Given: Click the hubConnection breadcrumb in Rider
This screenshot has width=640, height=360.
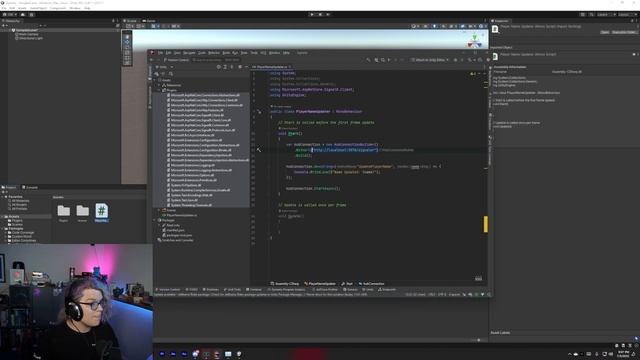Looking at the screenshot, I should (372, 284).
